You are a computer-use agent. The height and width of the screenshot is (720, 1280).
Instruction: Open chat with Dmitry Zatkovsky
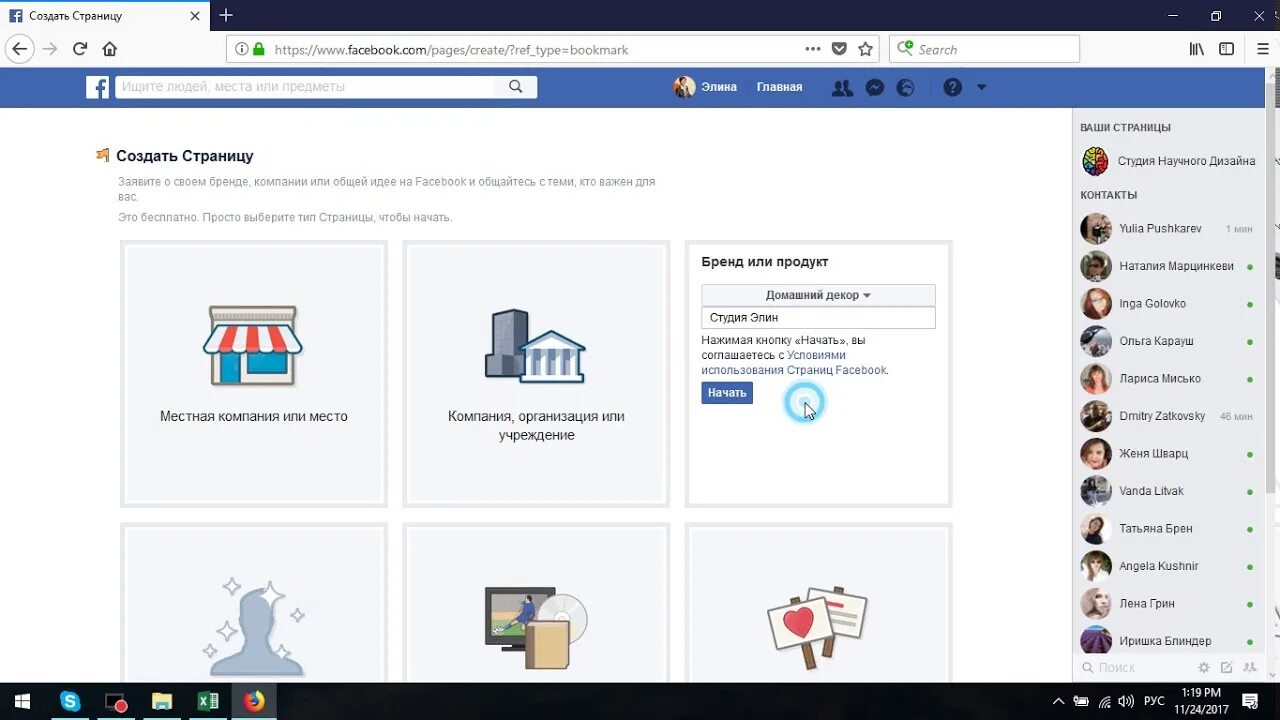1168,416
